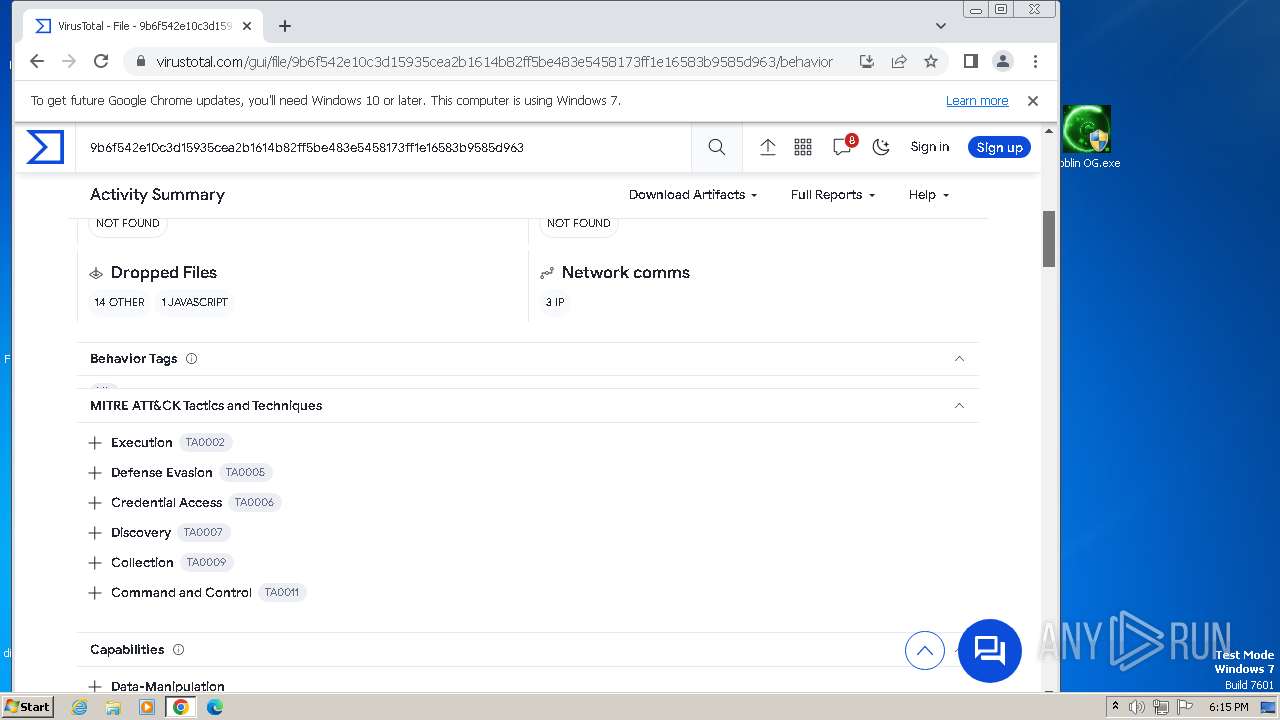
Task: Open Internet Explorer from taskbar
Action: 80,707
